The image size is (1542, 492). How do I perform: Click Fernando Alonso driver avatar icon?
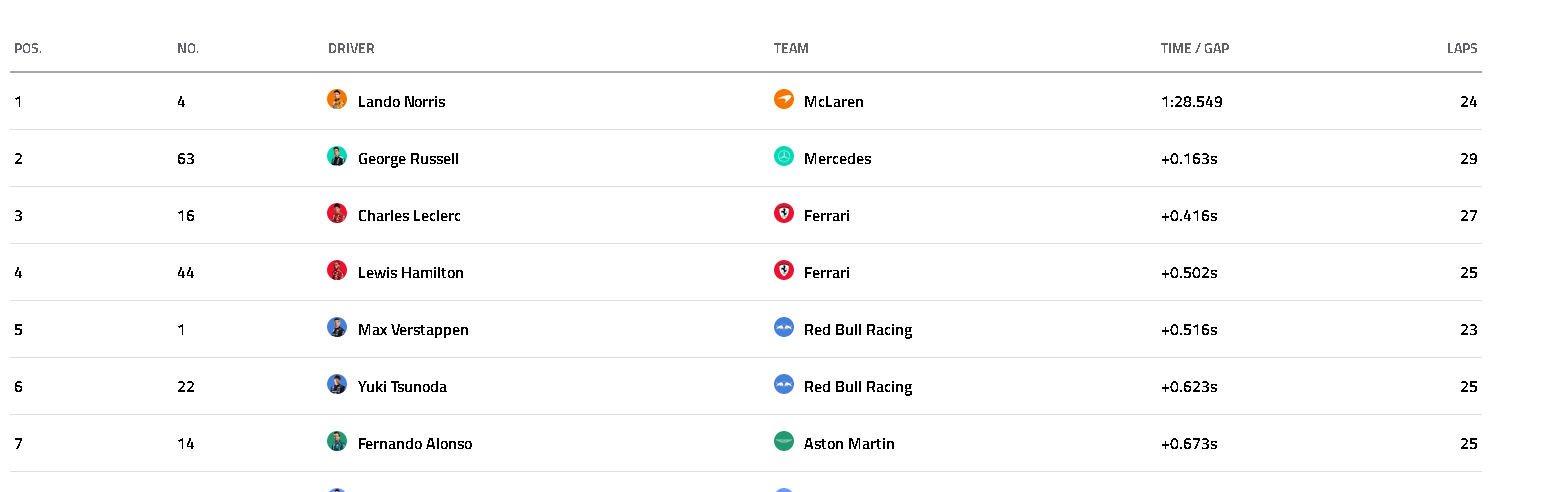pos(337,441)
